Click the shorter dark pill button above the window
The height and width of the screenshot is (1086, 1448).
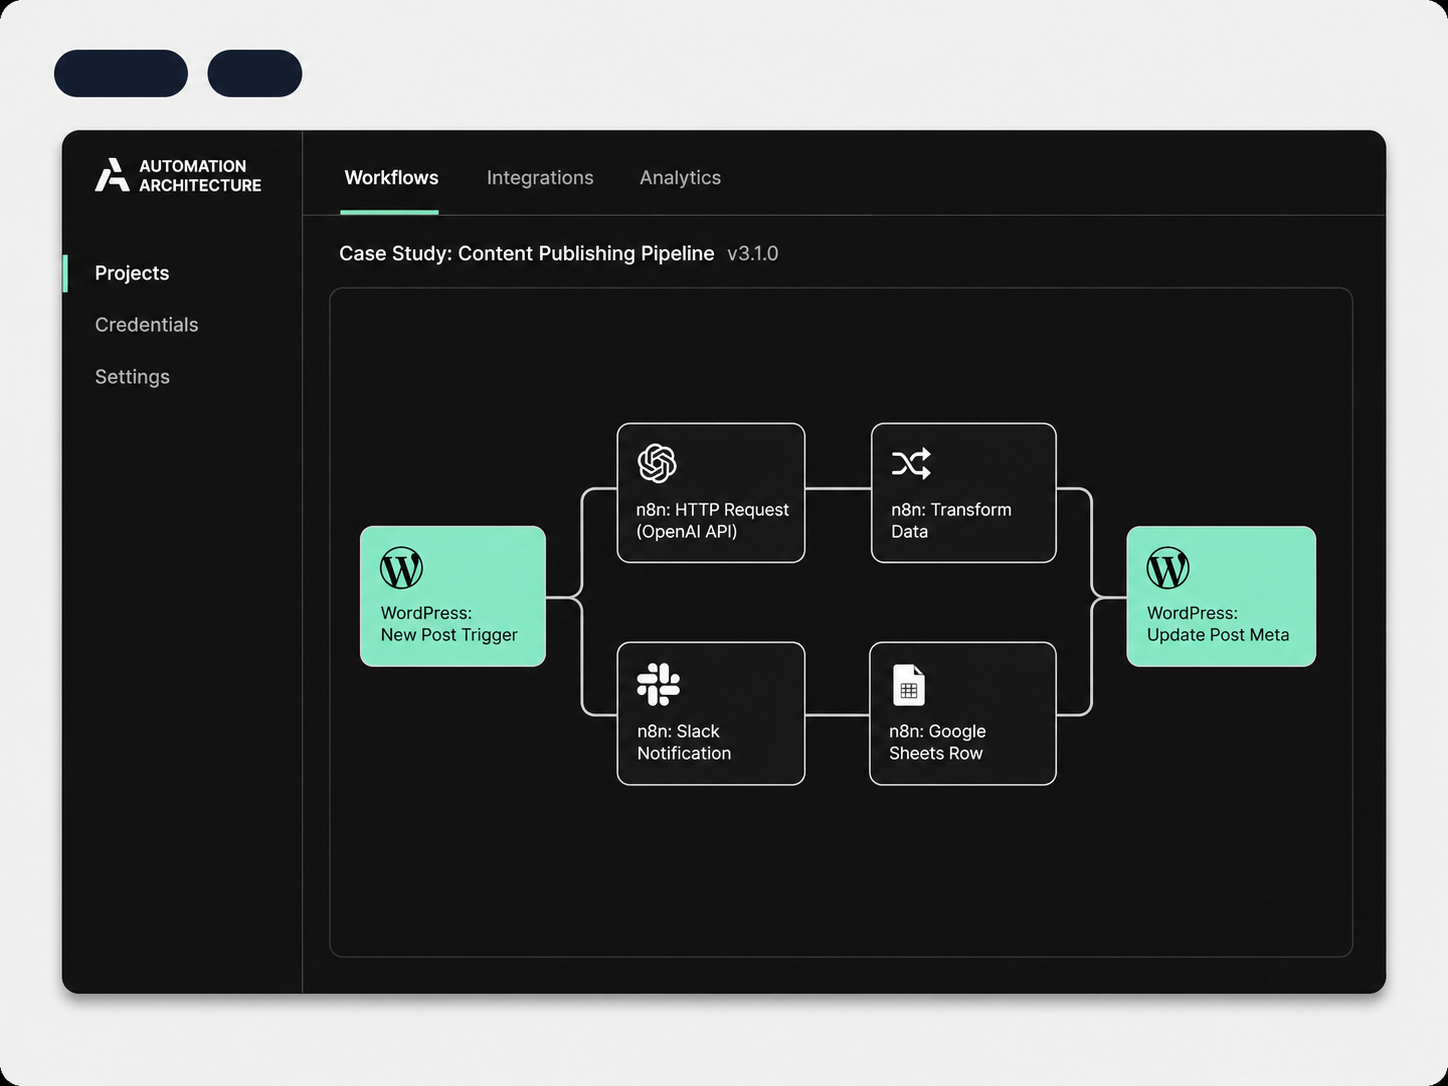pyautogui.click(x=255, y=73)
